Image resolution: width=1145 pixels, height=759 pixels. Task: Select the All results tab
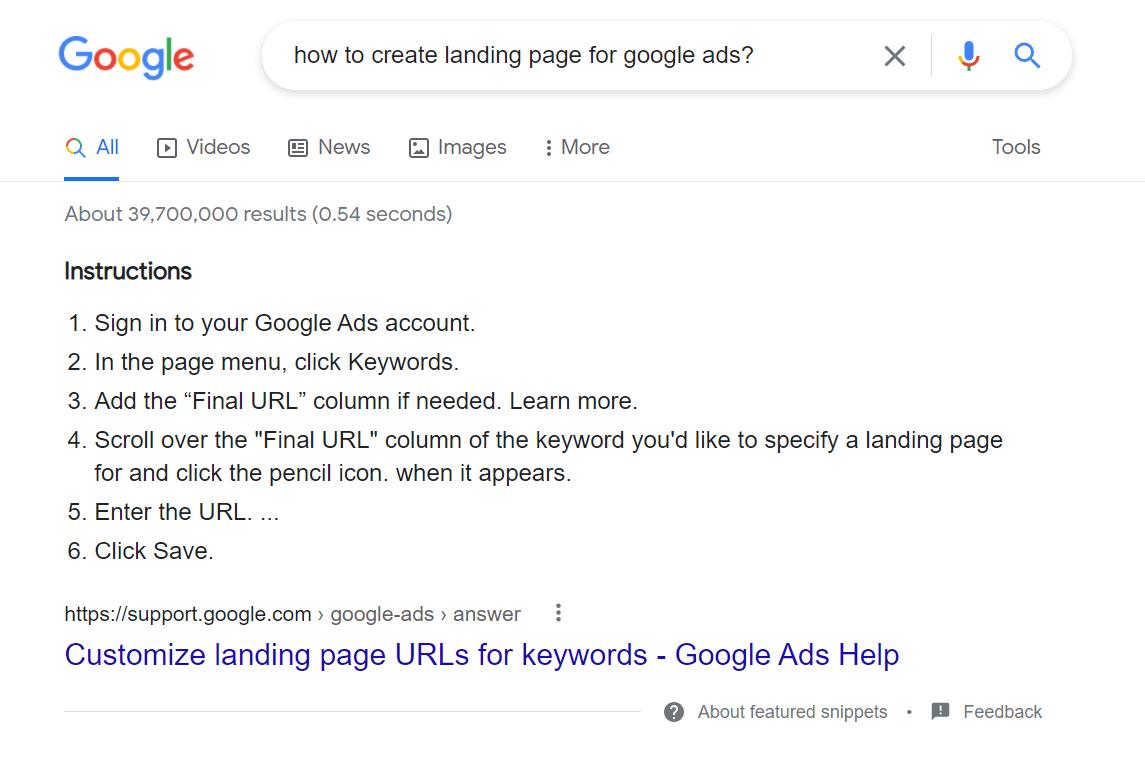coord(92,147)
